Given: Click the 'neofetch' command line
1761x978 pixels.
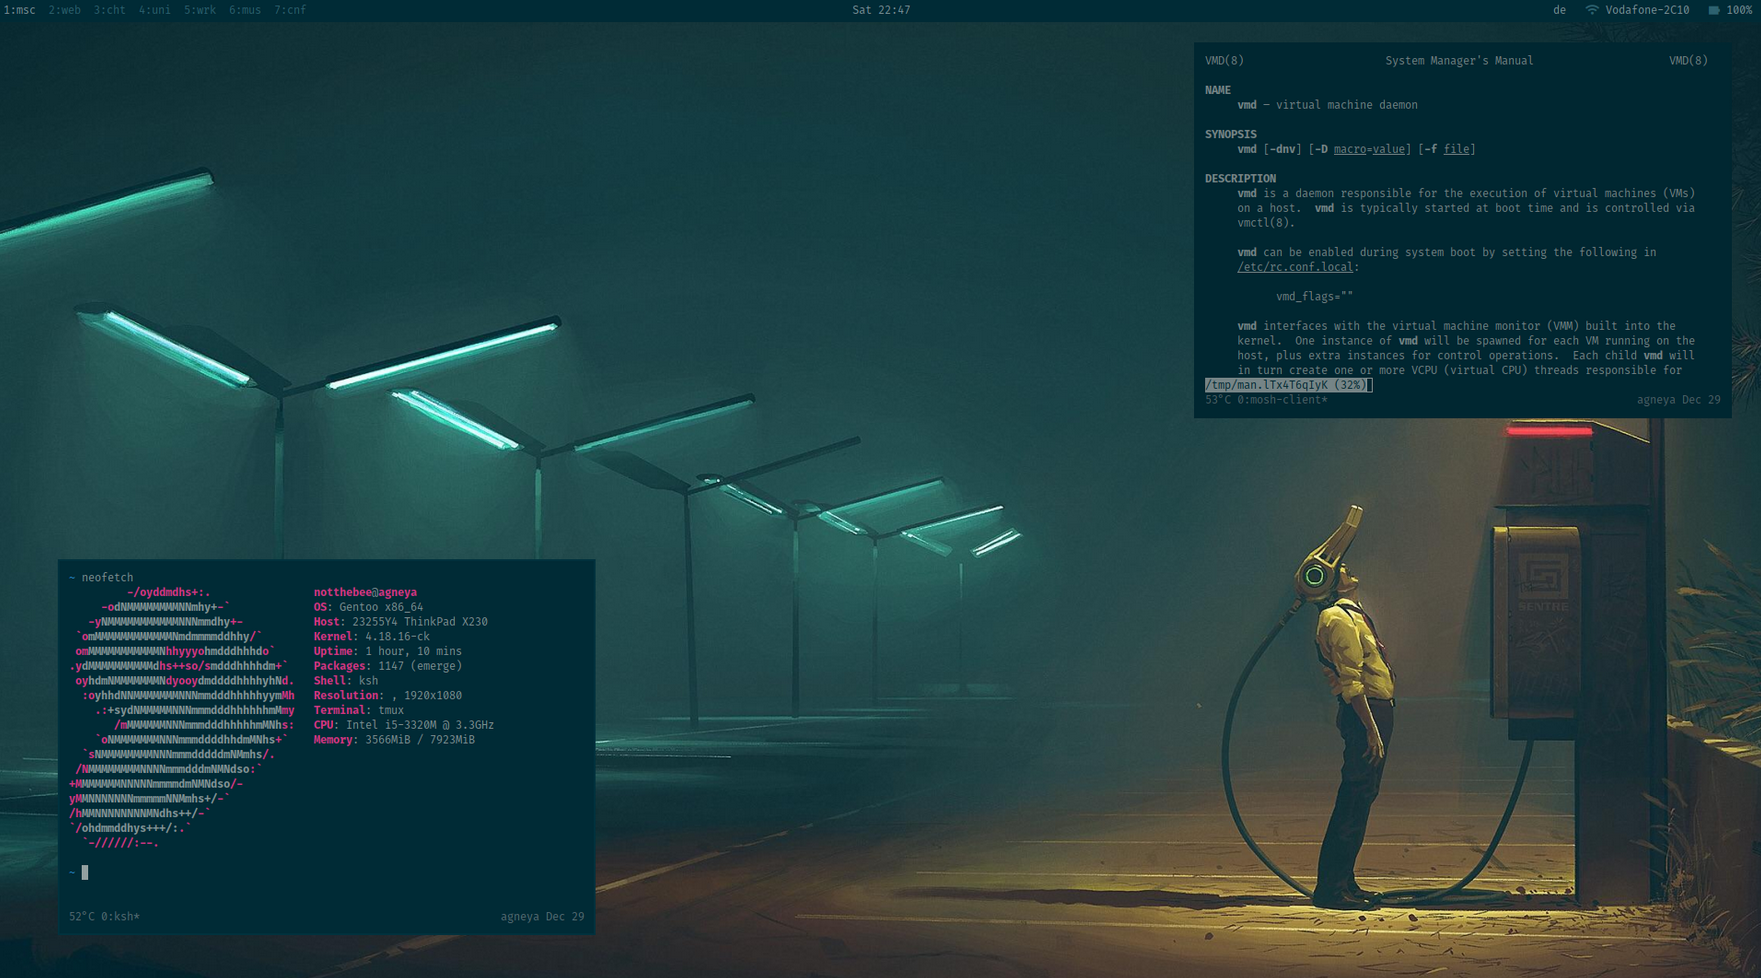Looking at the screenshot, I should tap(107, 578).
